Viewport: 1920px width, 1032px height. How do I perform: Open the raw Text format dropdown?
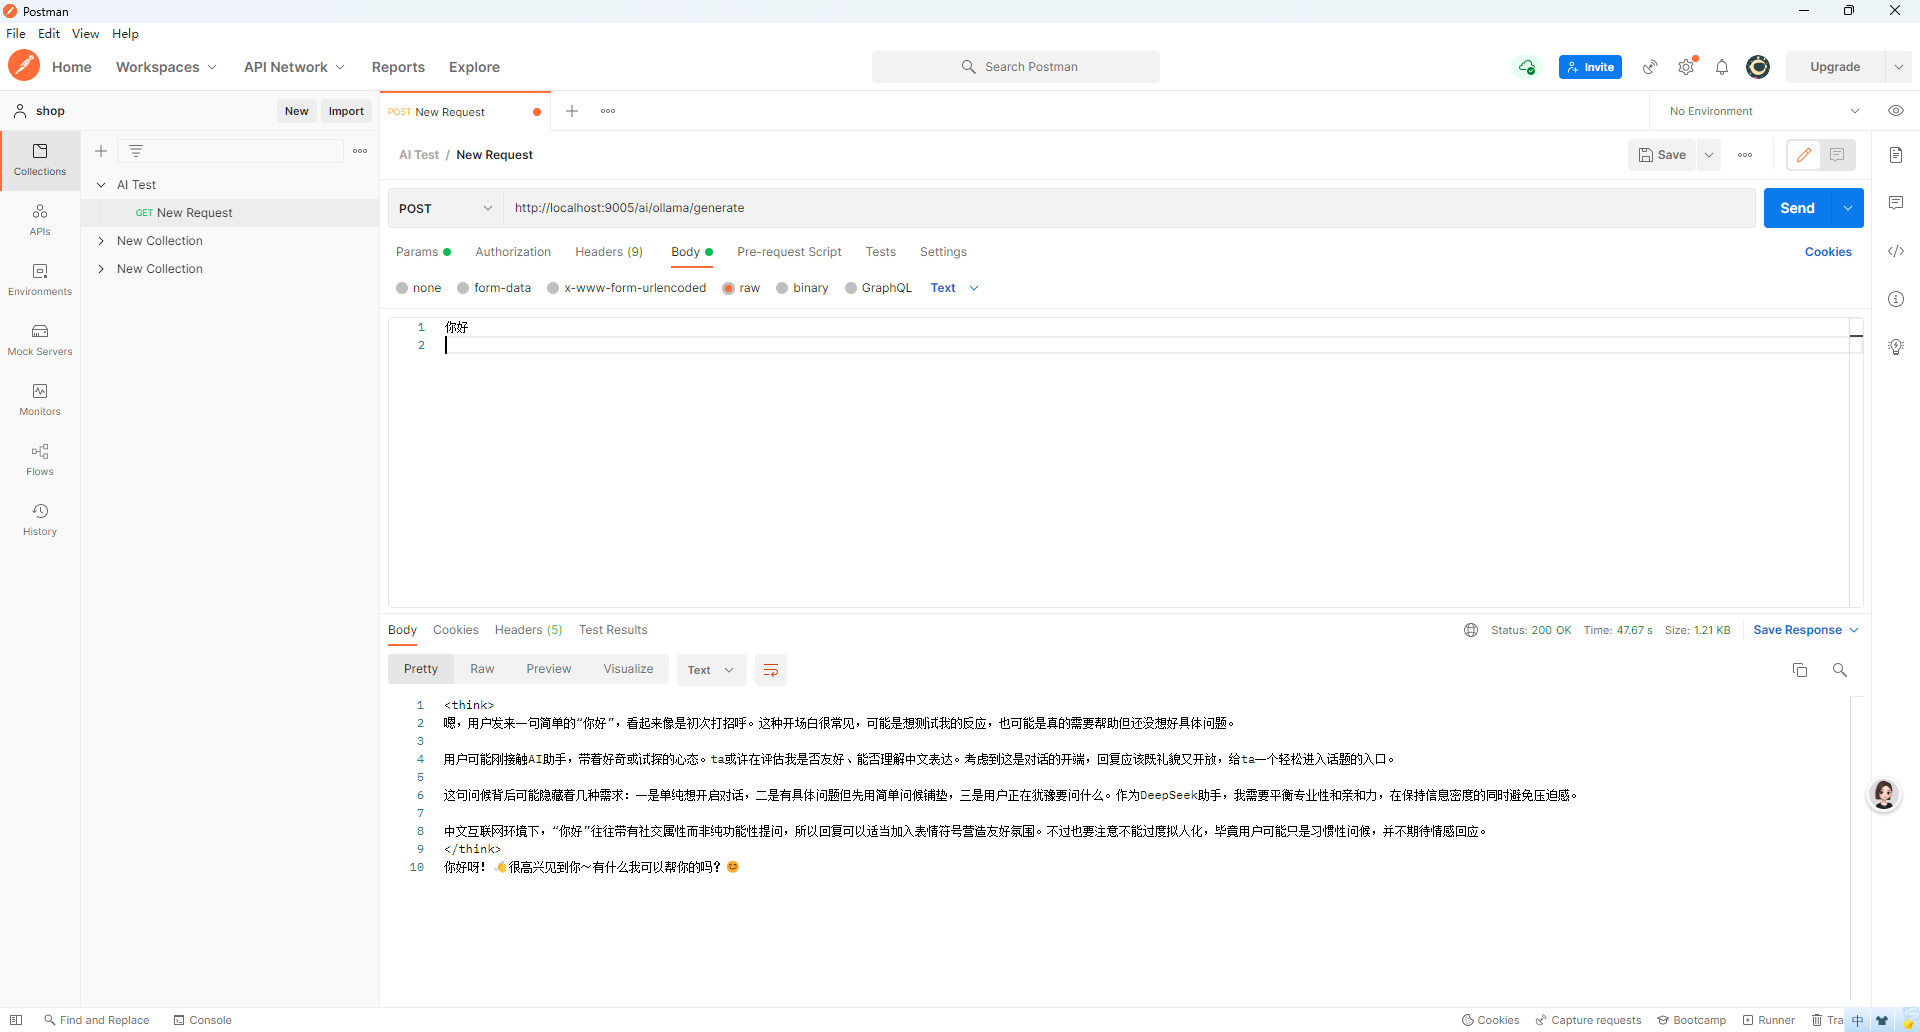[x=955, y=288]
